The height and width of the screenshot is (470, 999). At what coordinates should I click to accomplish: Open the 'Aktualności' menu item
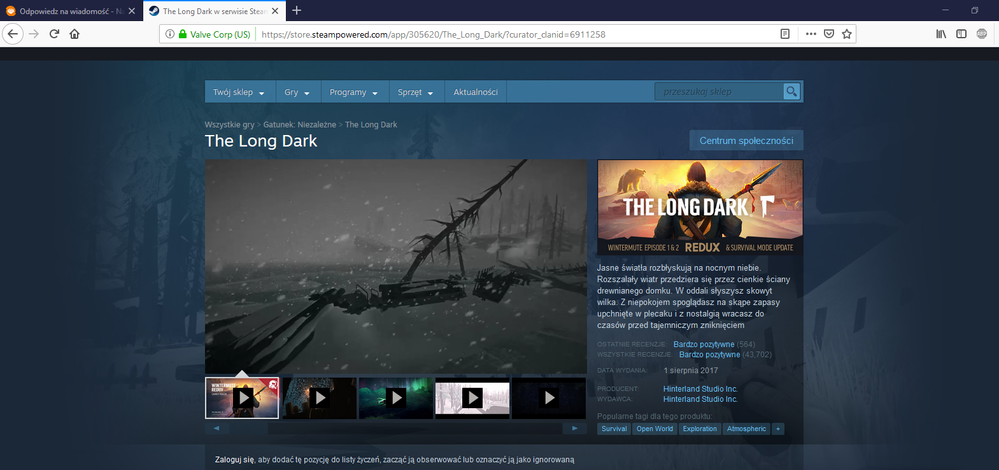click(x=476, y=92)
